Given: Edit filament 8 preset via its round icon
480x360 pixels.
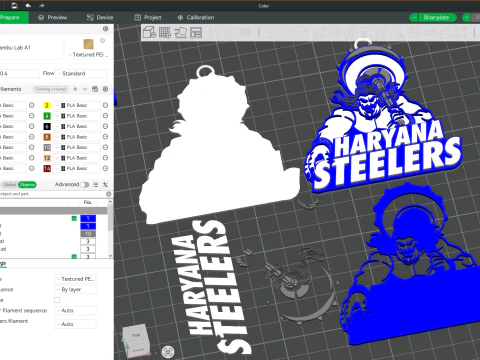Looking at the screenshot, I should pos(105,137).
